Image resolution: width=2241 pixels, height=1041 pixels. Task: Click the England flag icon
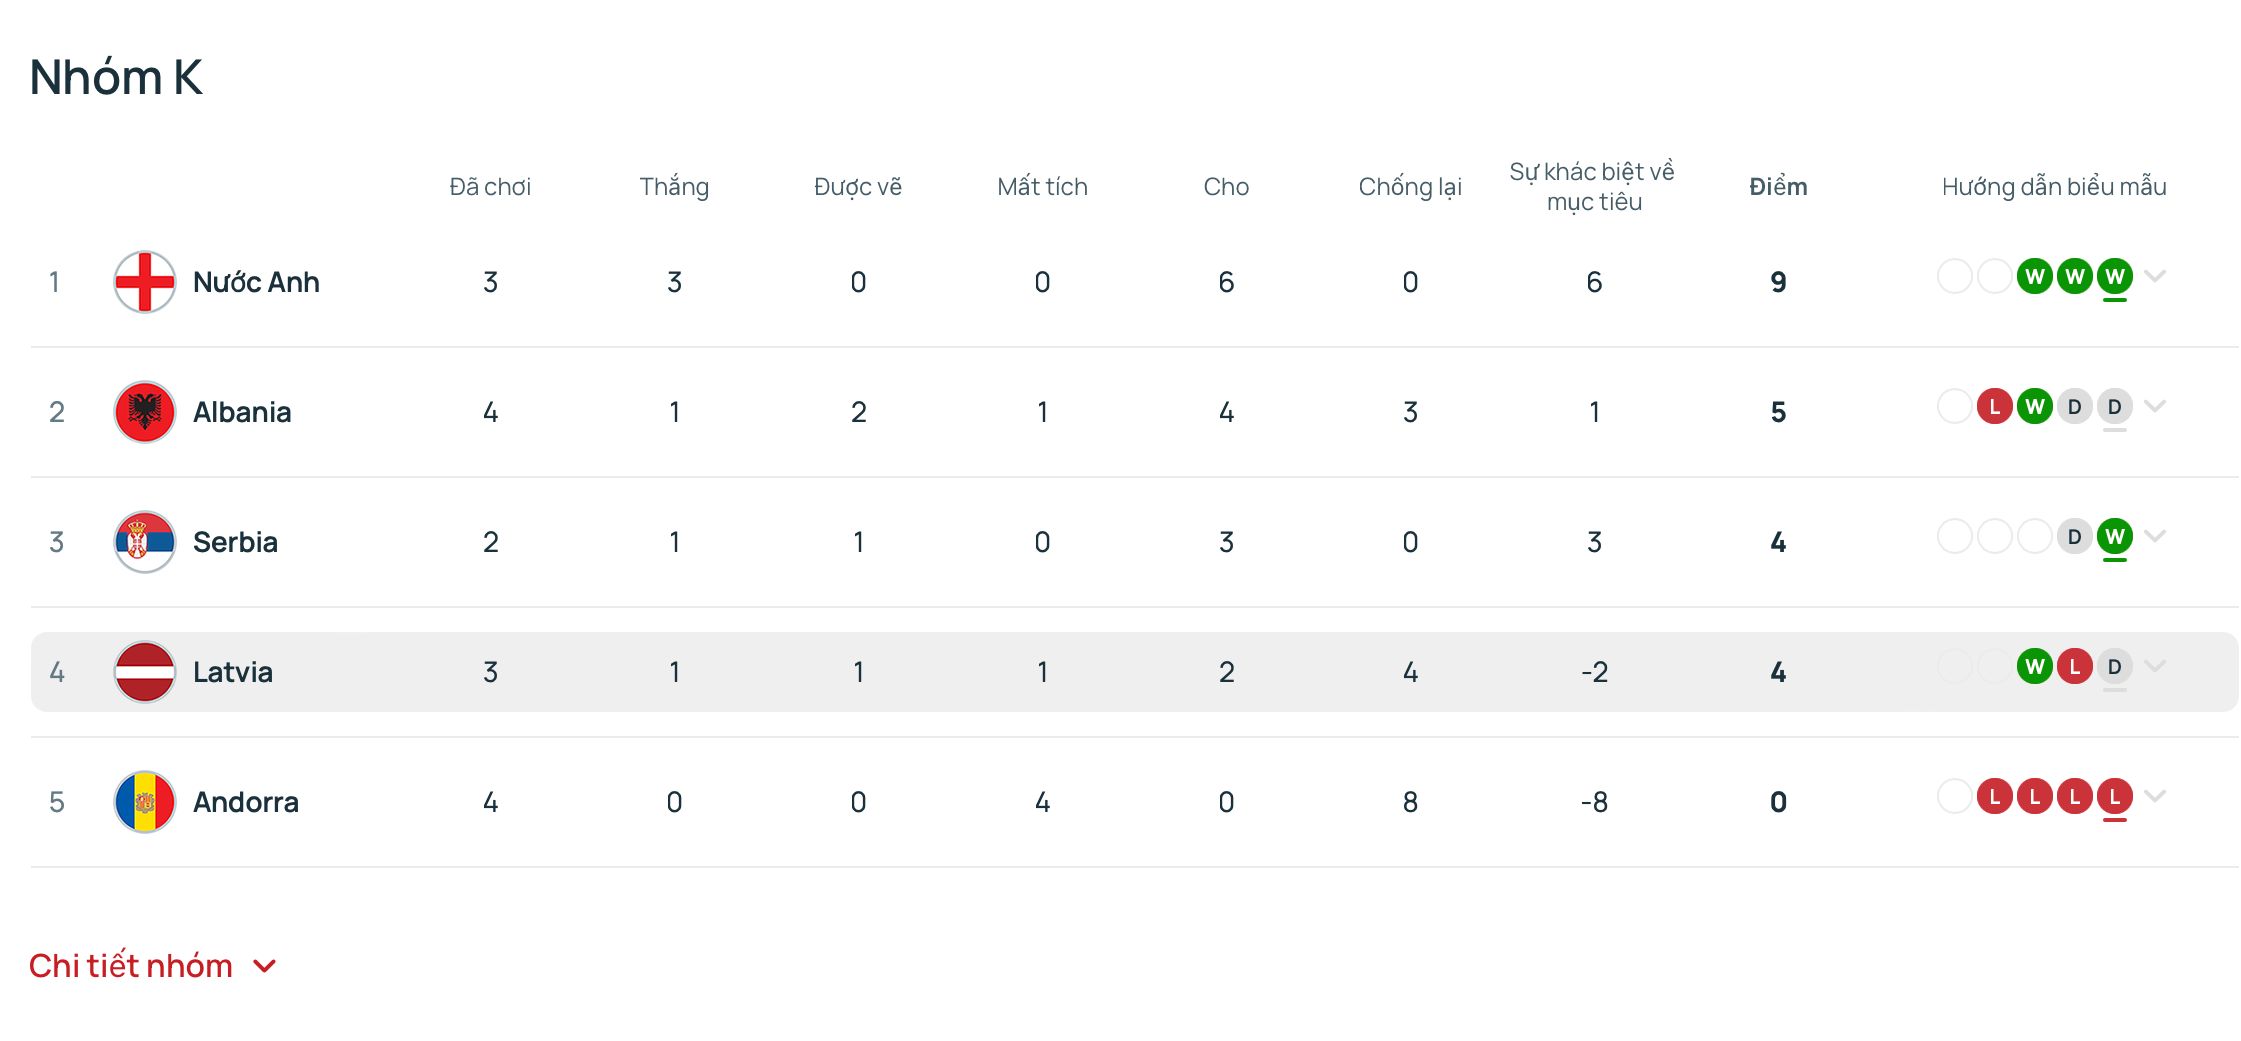[x=145, y=282]
